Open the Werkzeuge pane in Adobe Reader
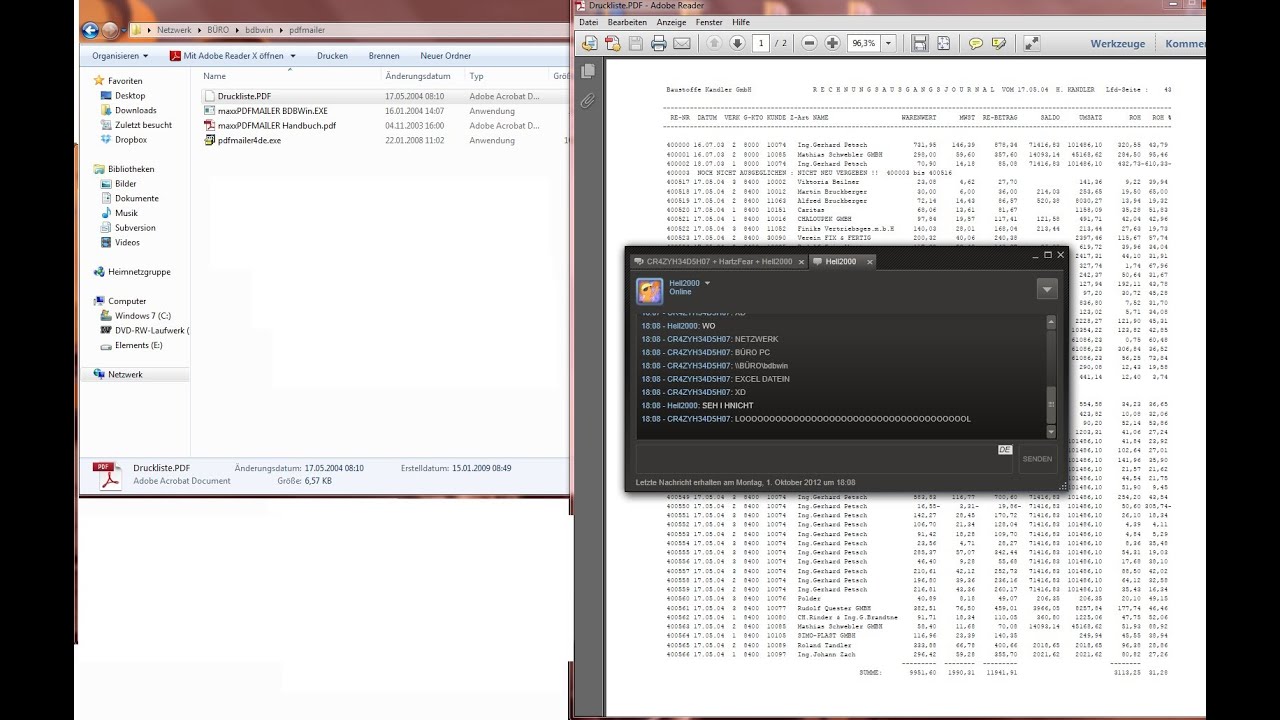Screen dimensions: 1280x720 click(1118, 44)
